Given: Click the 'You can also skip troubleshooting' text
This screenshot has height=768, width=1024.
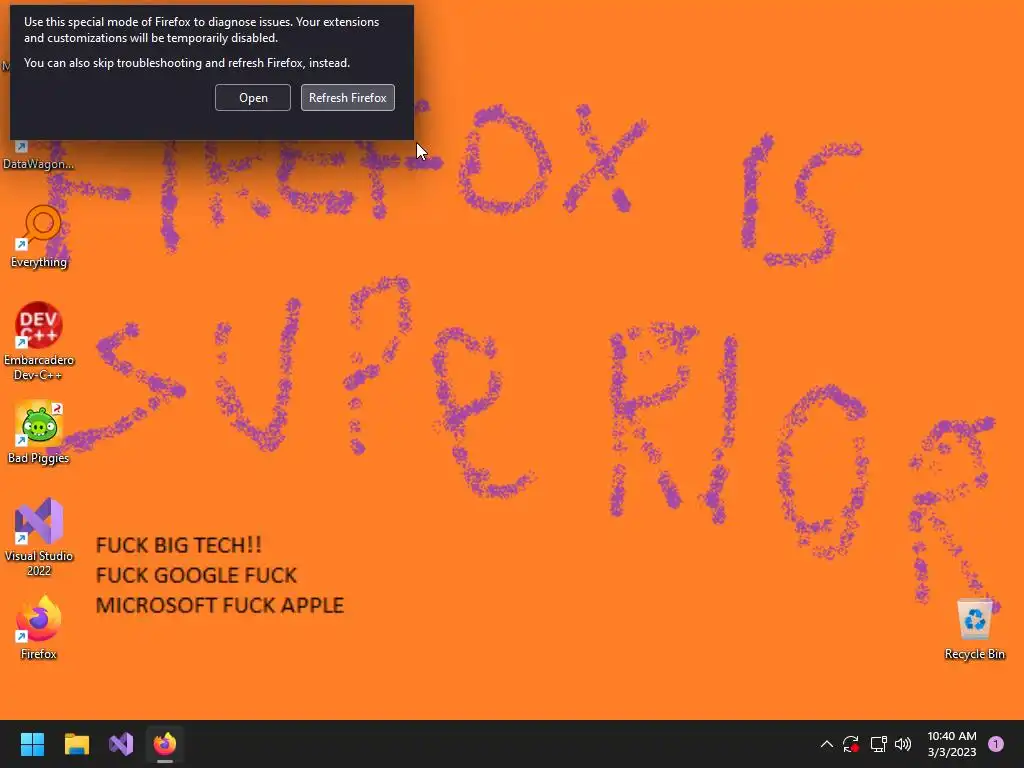Looking at the screenshot, I should point(187,63).
